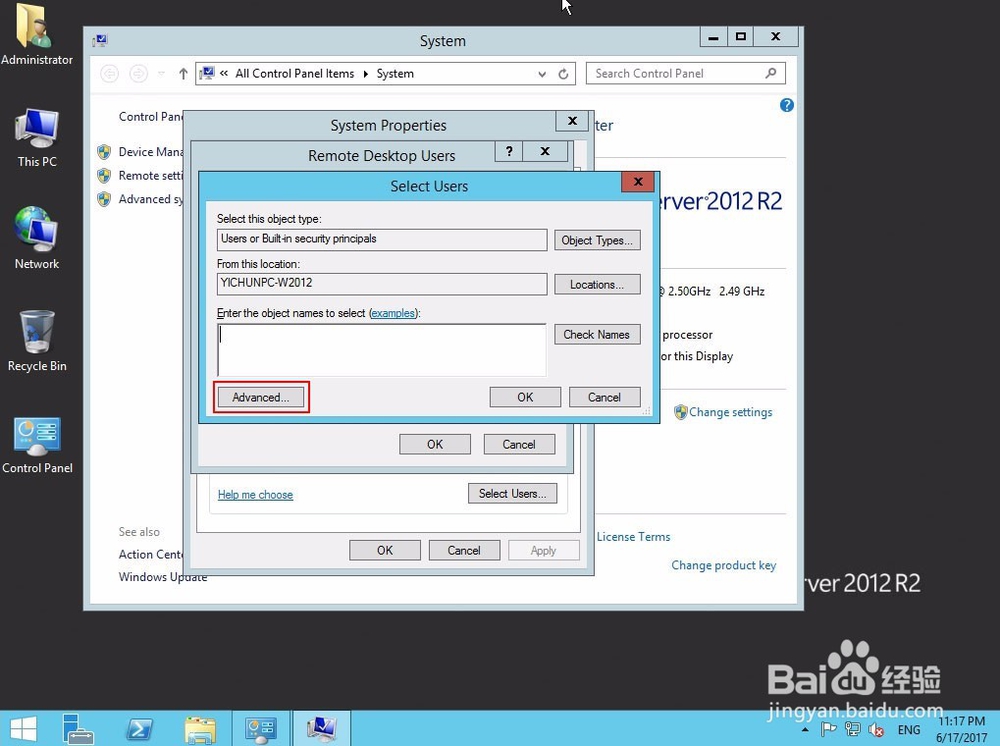Image resolution: width=1000 pixels, height=746 pixels.
Task: Close Remote Desktop Users dialog
Action: (545, 151)
